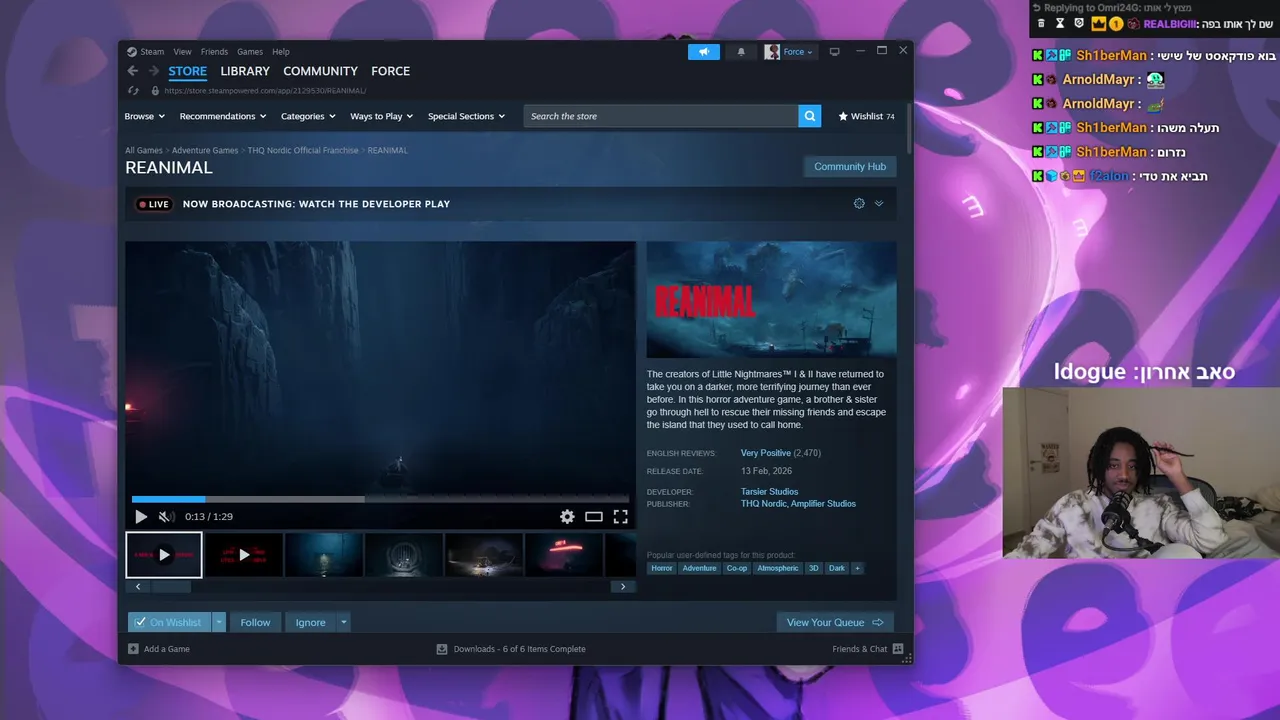Open the Browse dropdown
This screenshot has width=1280, height=720.
[x=144, y=116]
